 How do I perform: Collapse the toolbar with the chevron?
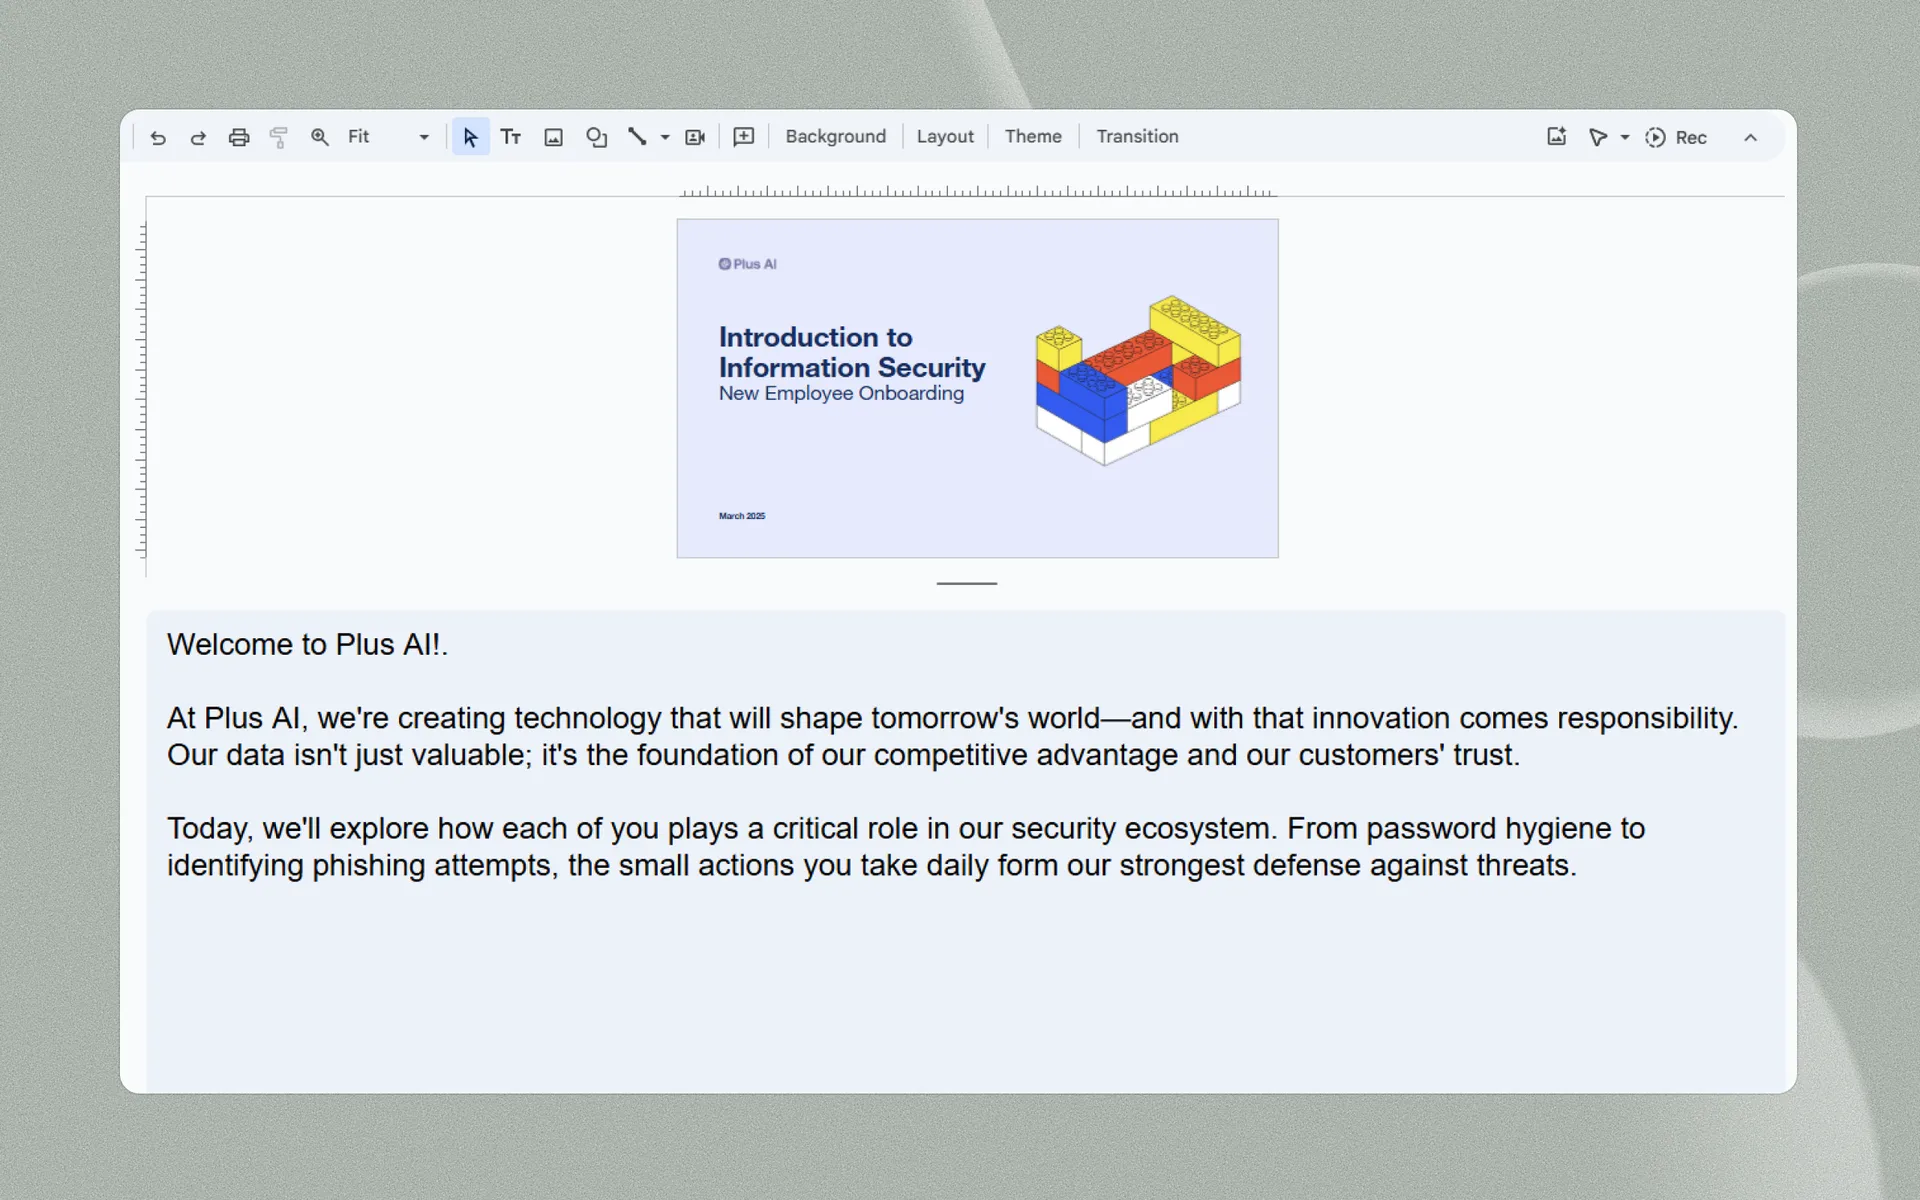(1750, 138)
